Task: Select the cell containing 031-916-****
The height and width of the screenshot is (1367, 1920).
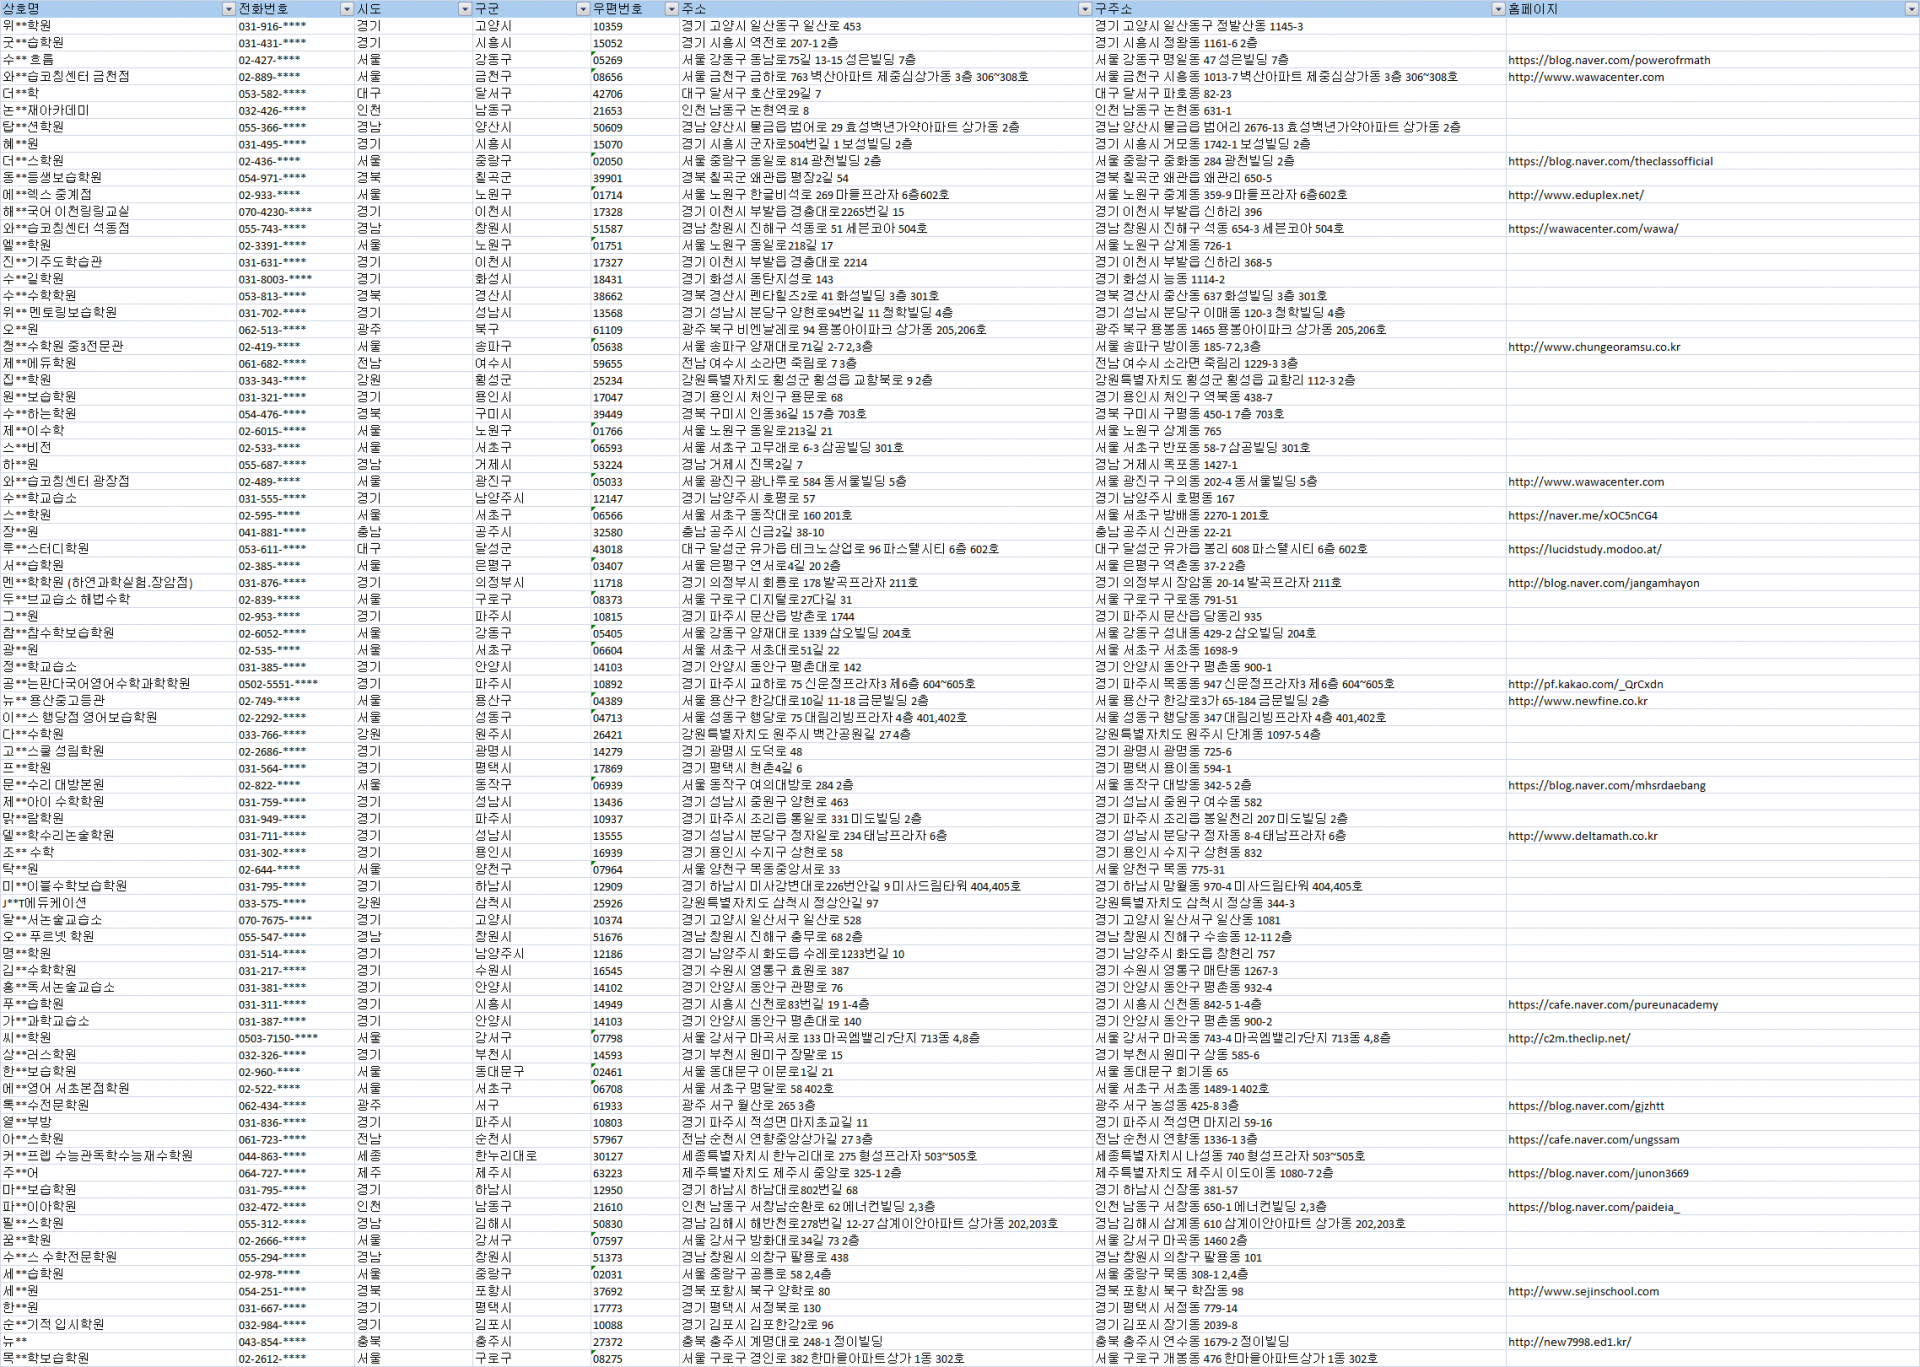Action: tap(272, 27)
